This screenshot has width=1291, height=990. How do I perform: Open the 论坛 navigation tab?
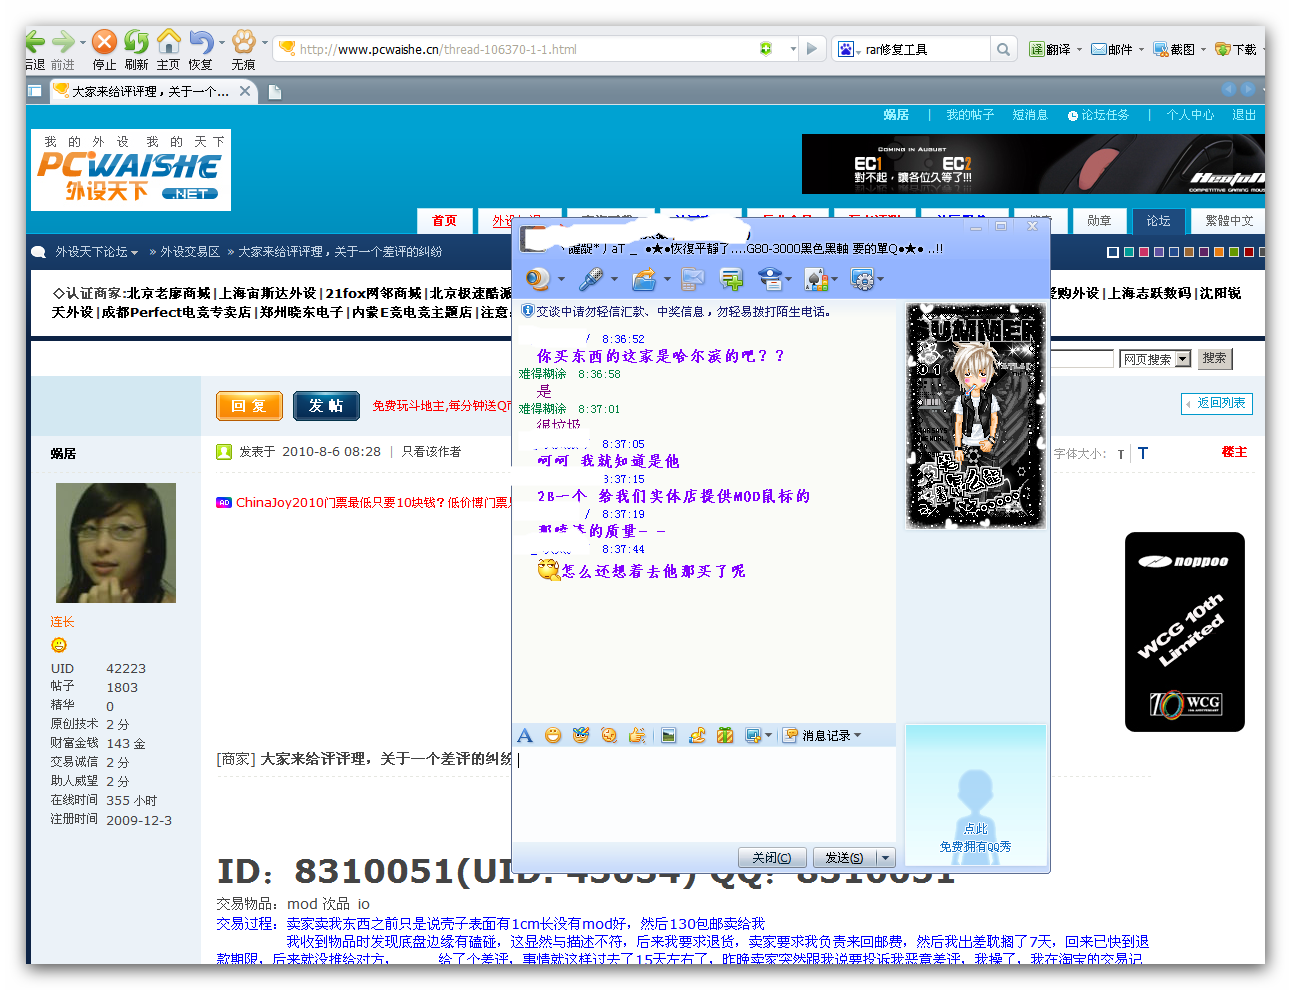click(1158, 221)
